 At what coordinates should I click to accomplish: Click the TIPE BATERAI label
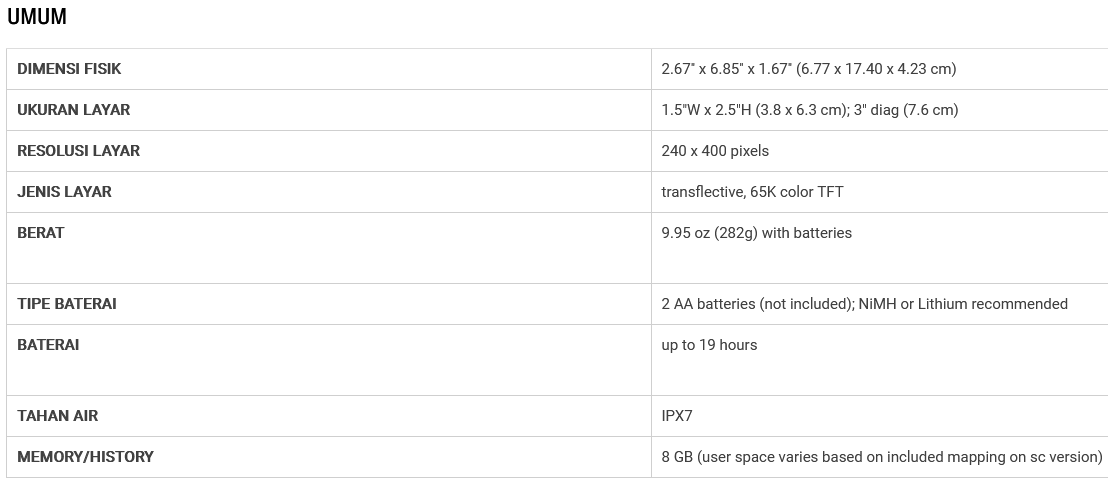67,304
